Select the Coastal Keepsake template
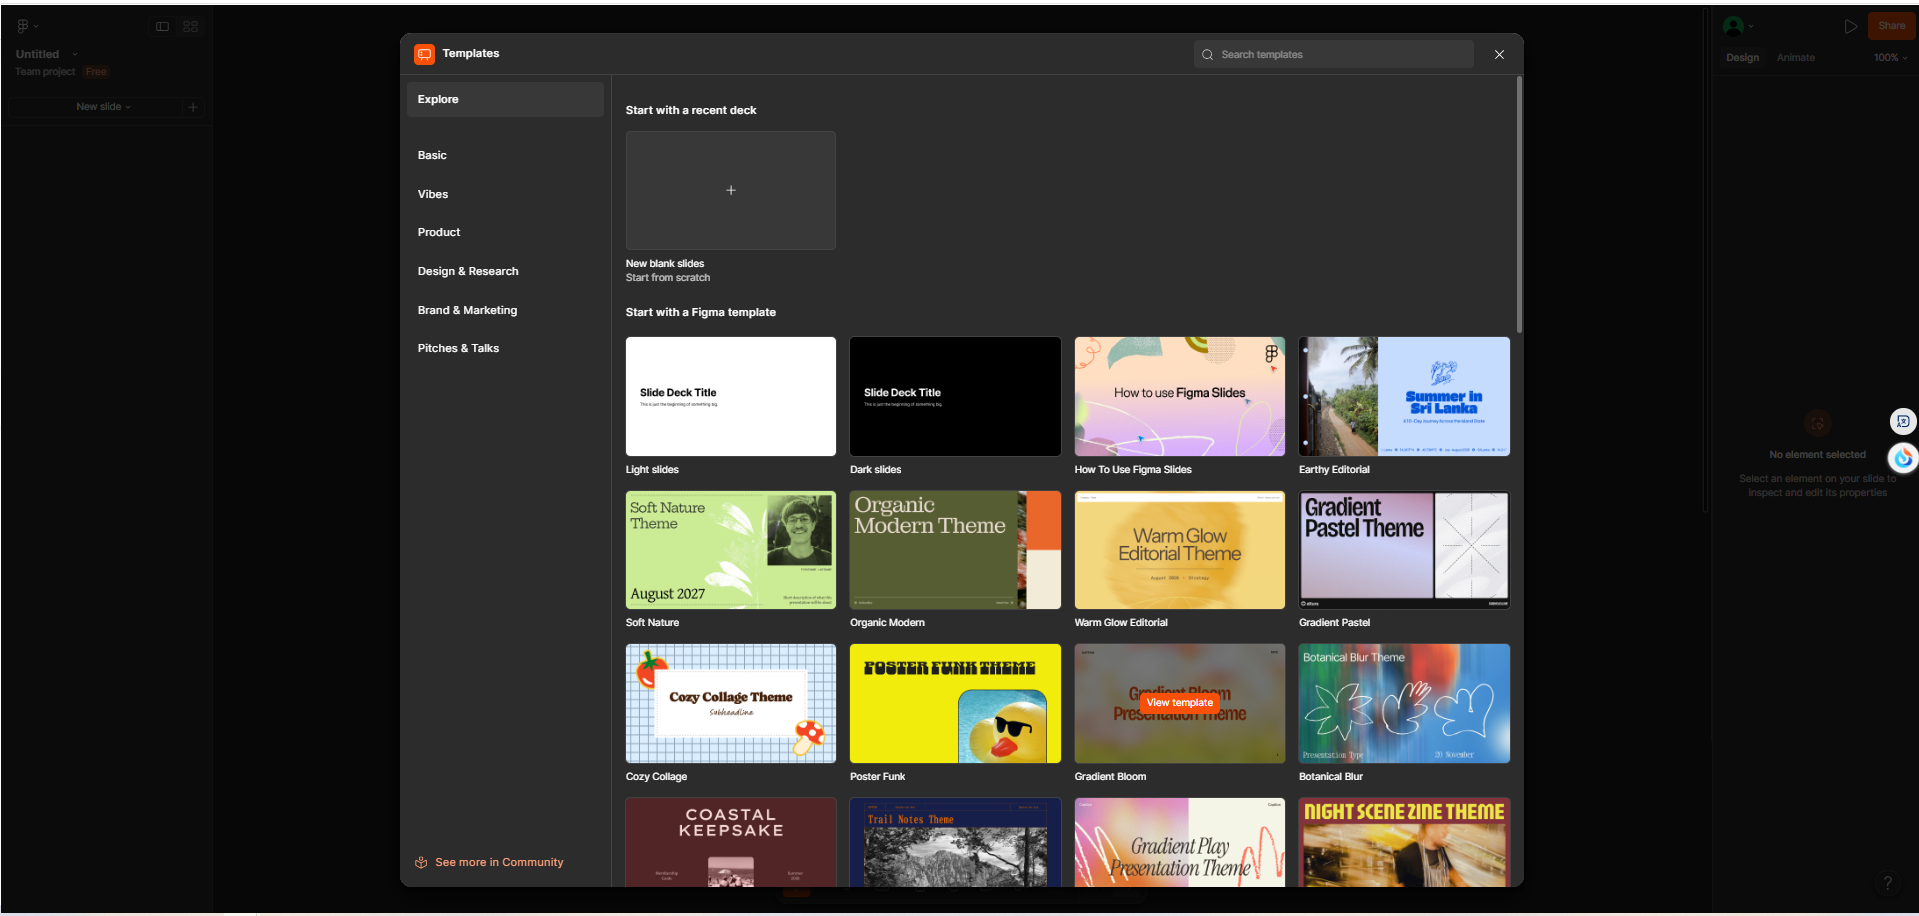Screen dimensions: 1919x916 (731, 842)
